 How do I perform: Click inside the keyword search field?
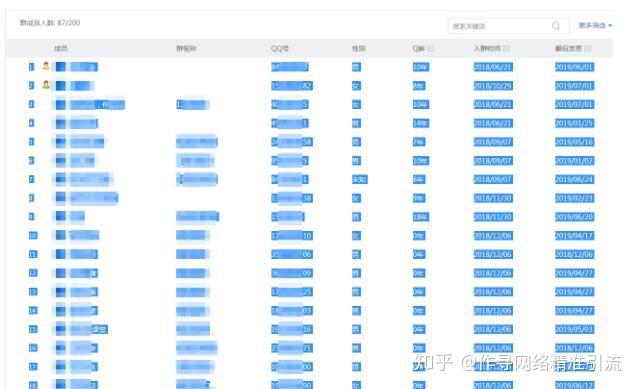[x=500, y=26]
